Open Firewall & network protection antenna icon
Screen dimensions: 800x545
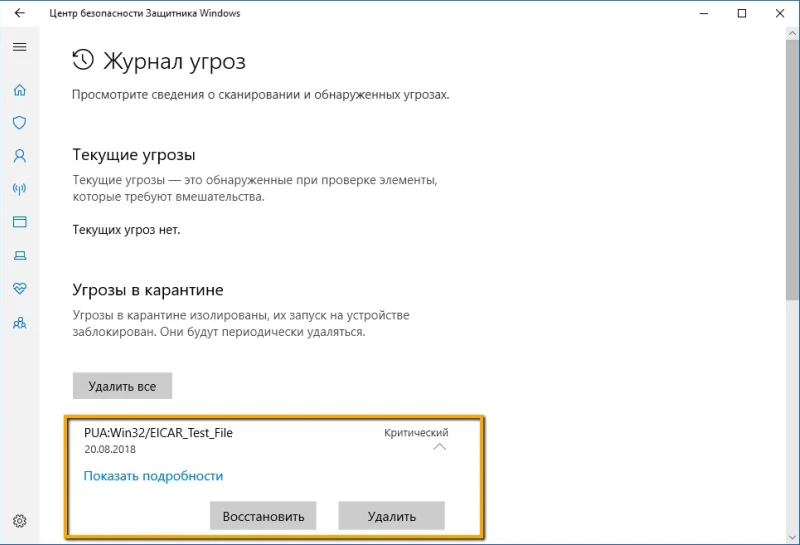coord(19,189)
